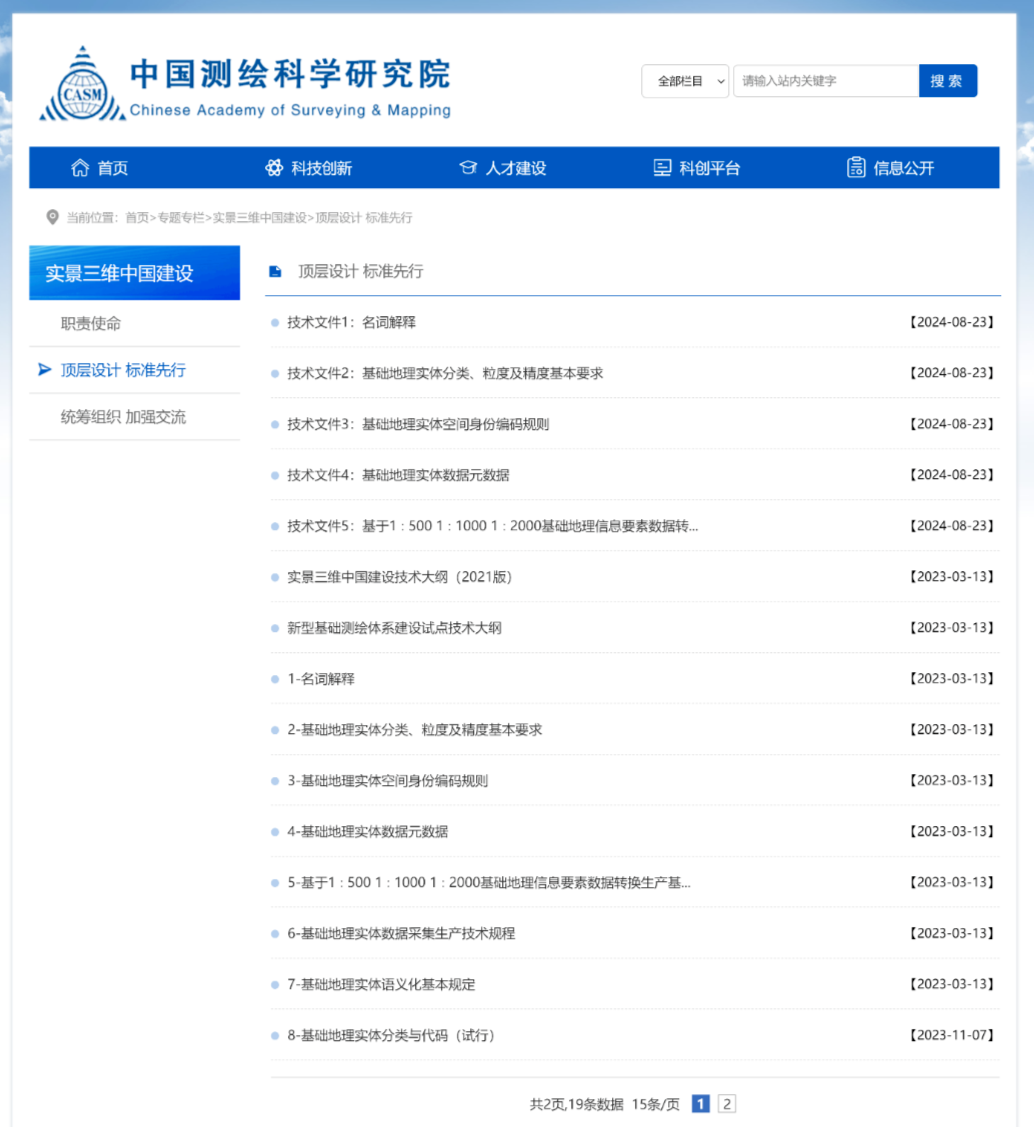The image size is (1034, 1127).
Task: Click the home icon beside 首页
Action: (x=80, y=167)
